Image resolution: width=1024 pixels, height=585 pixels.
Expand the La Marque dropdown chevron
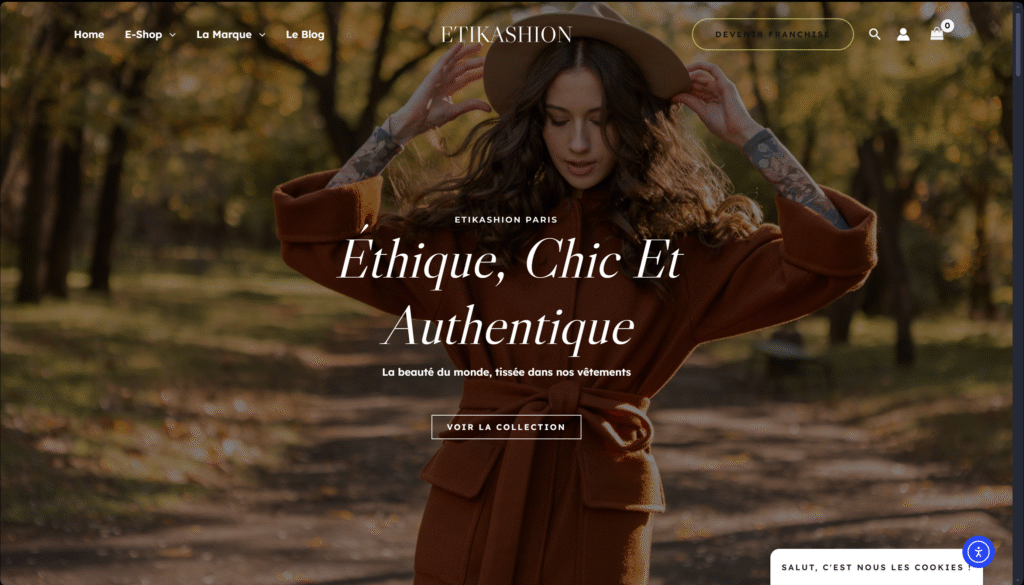click(x=263, y=35)
